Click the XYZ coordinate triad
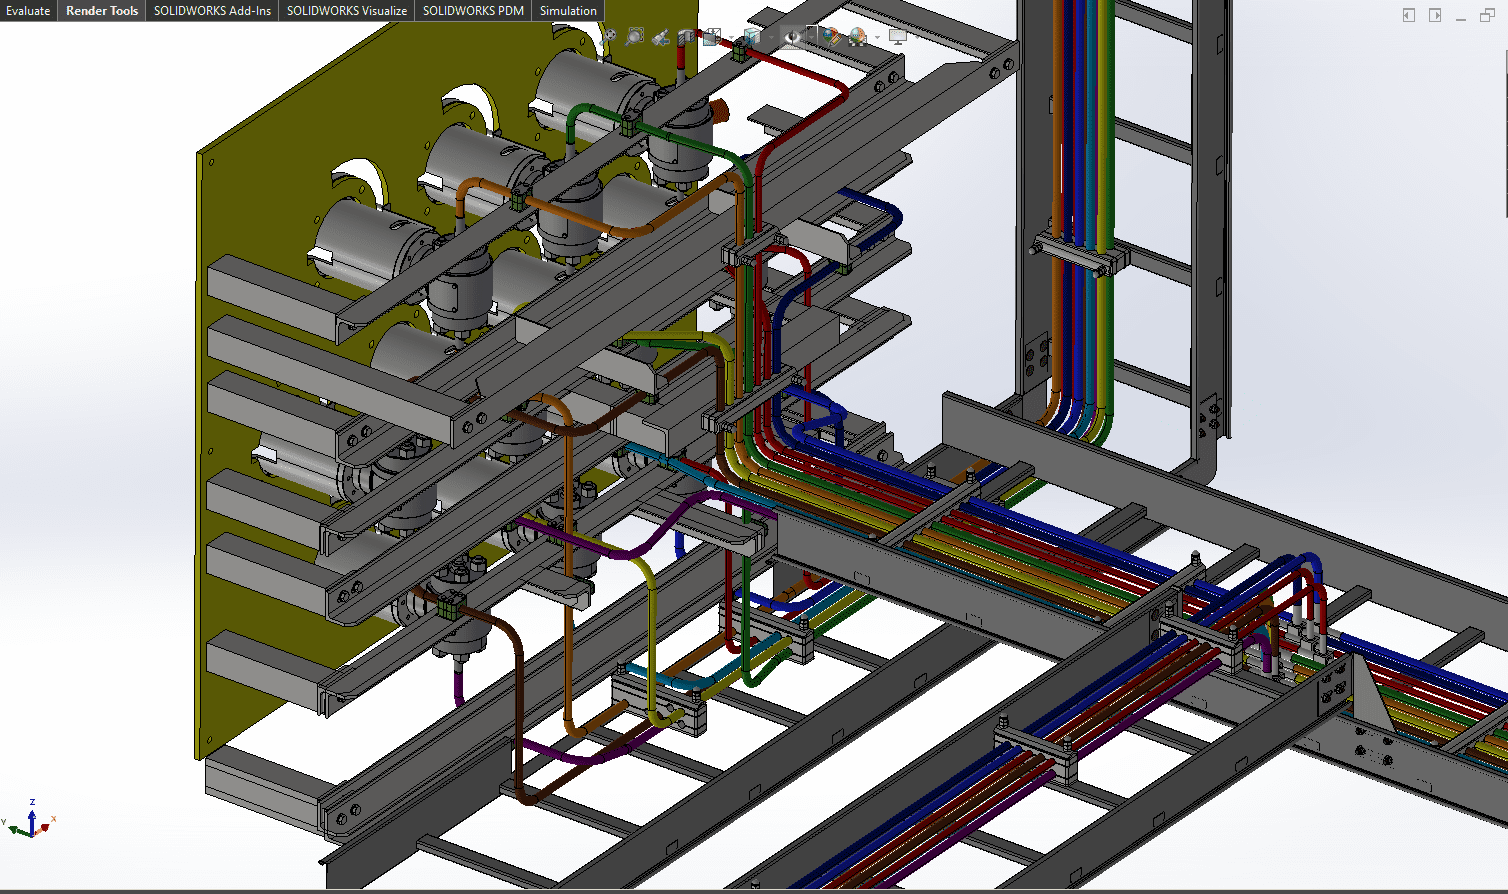The image size is (1508, 894). click(32, 820)
